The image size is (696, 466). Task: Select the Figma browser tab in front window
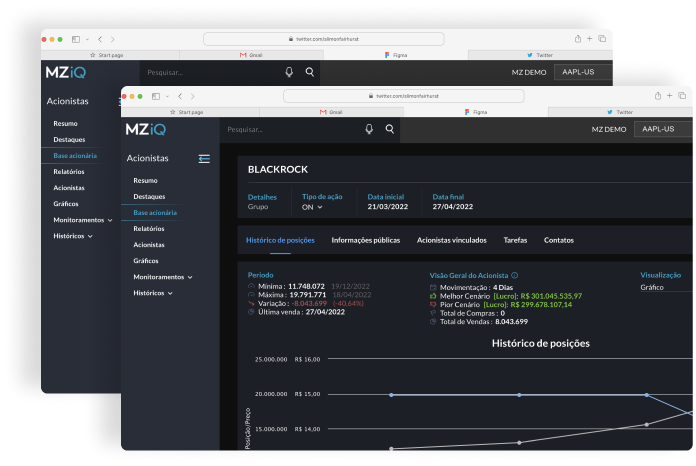click(476, 112)
